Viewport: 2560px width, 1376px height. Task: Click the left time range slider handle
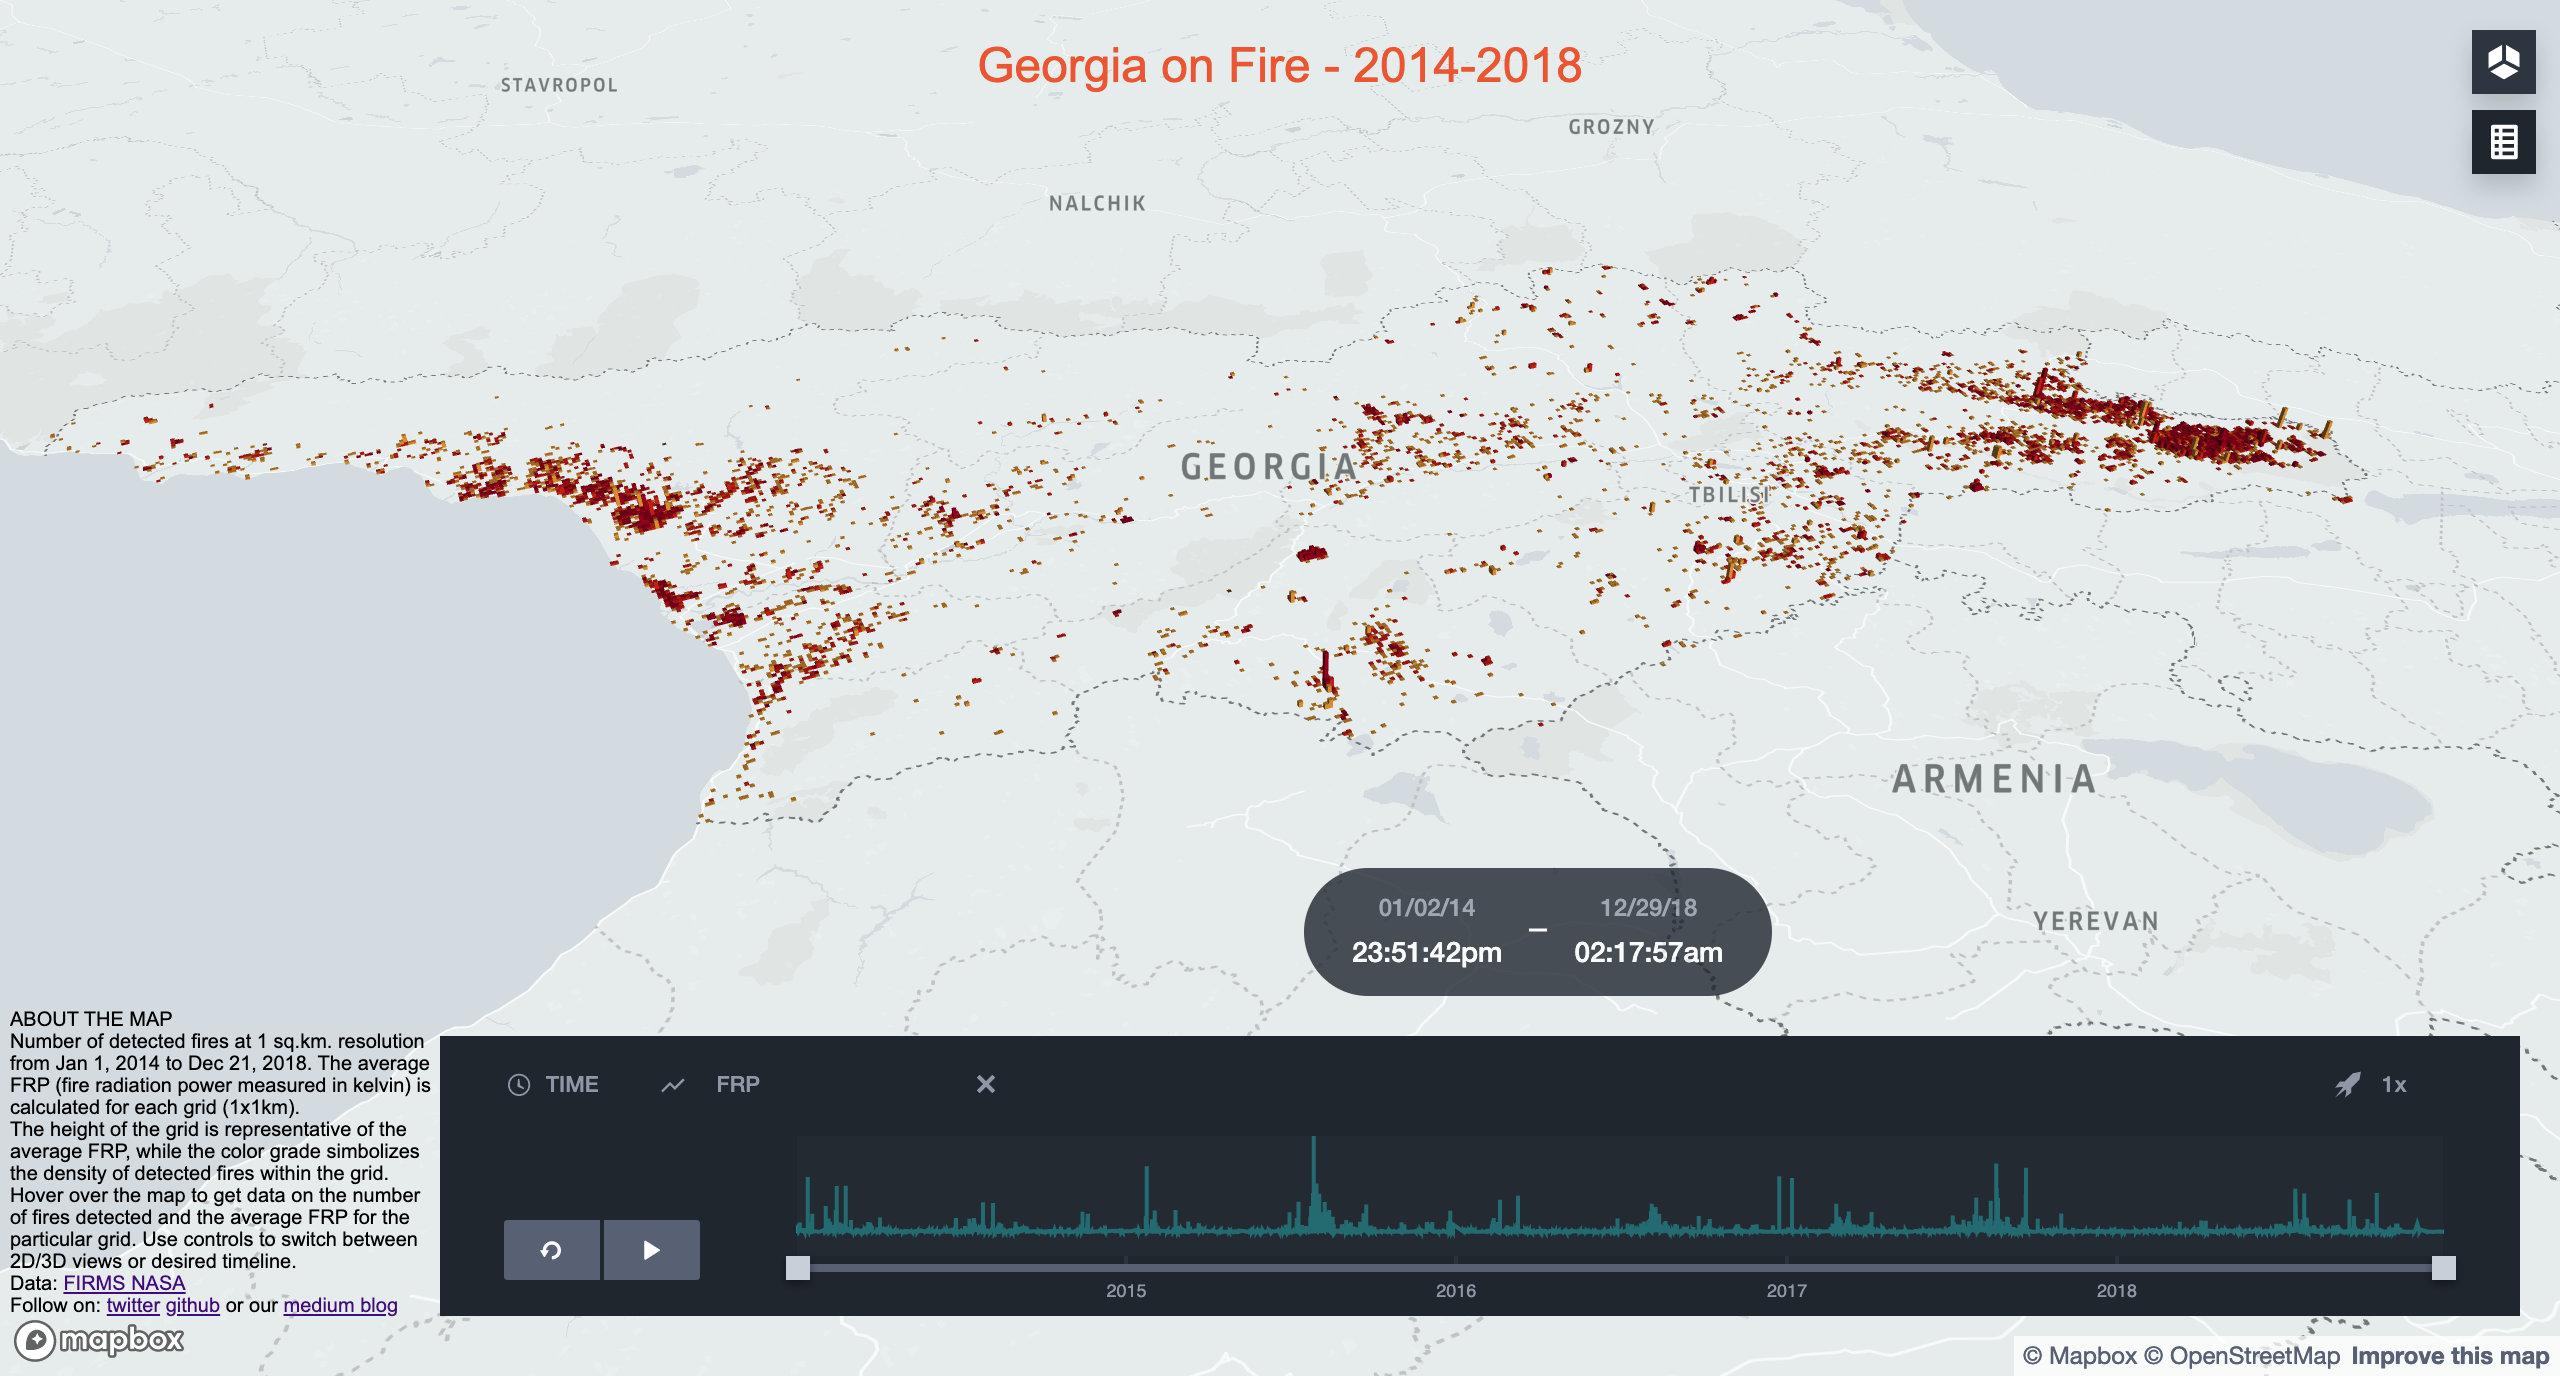798,1268
